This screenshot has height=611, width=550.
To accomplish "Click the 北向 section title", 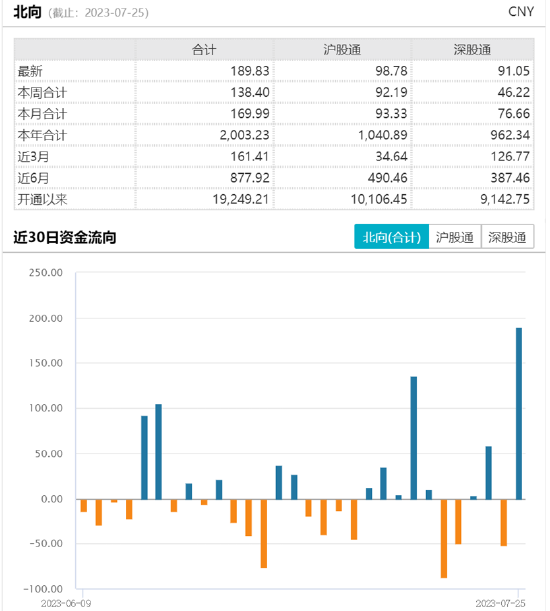I will click(27, 12).
